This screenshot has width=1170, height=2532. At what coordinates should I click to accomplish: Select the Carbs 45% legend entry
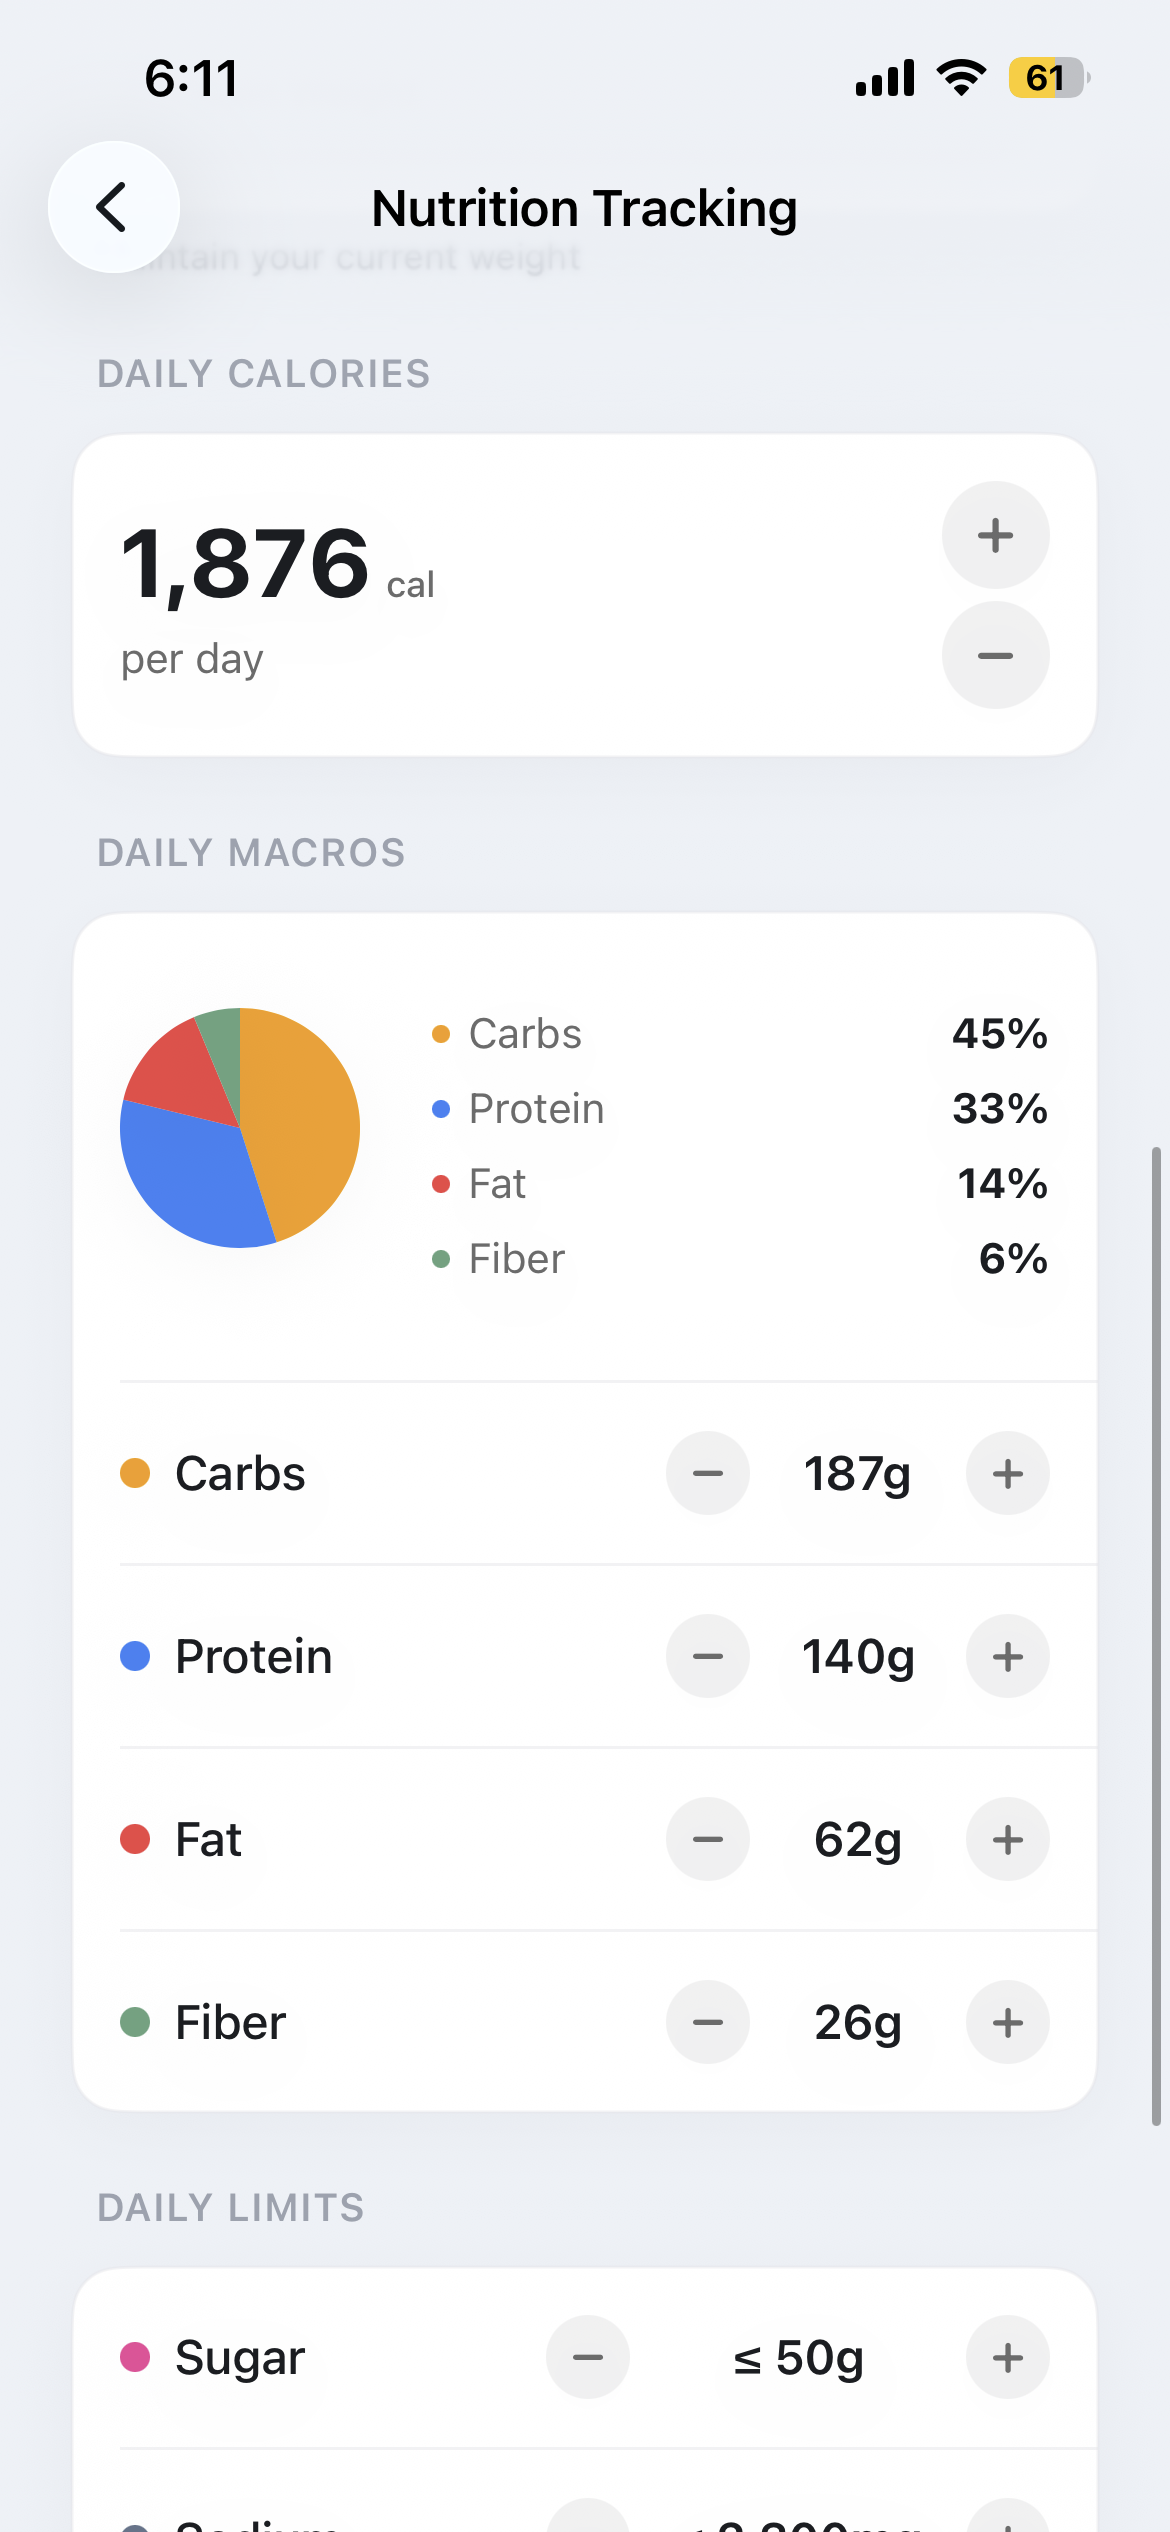click(x=738, y=1034)
